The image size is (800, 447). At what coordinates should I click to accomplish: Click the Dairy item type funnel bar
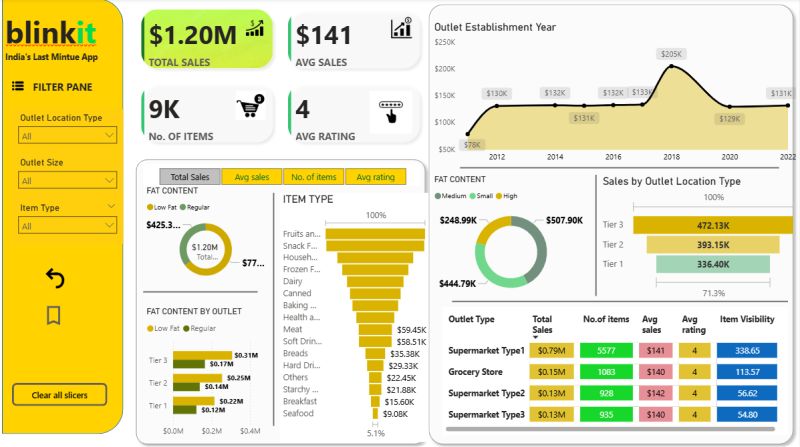point(375,281)
